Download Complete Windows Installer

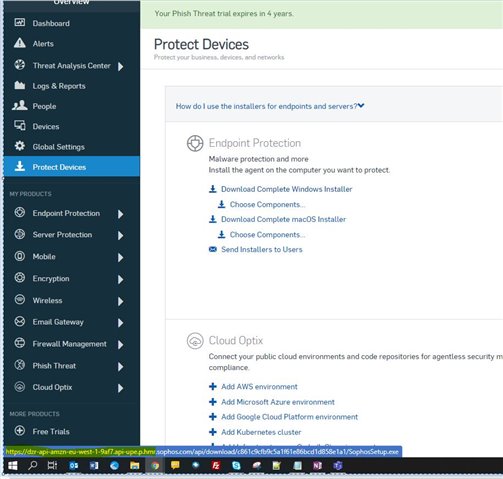coord(286,189)
